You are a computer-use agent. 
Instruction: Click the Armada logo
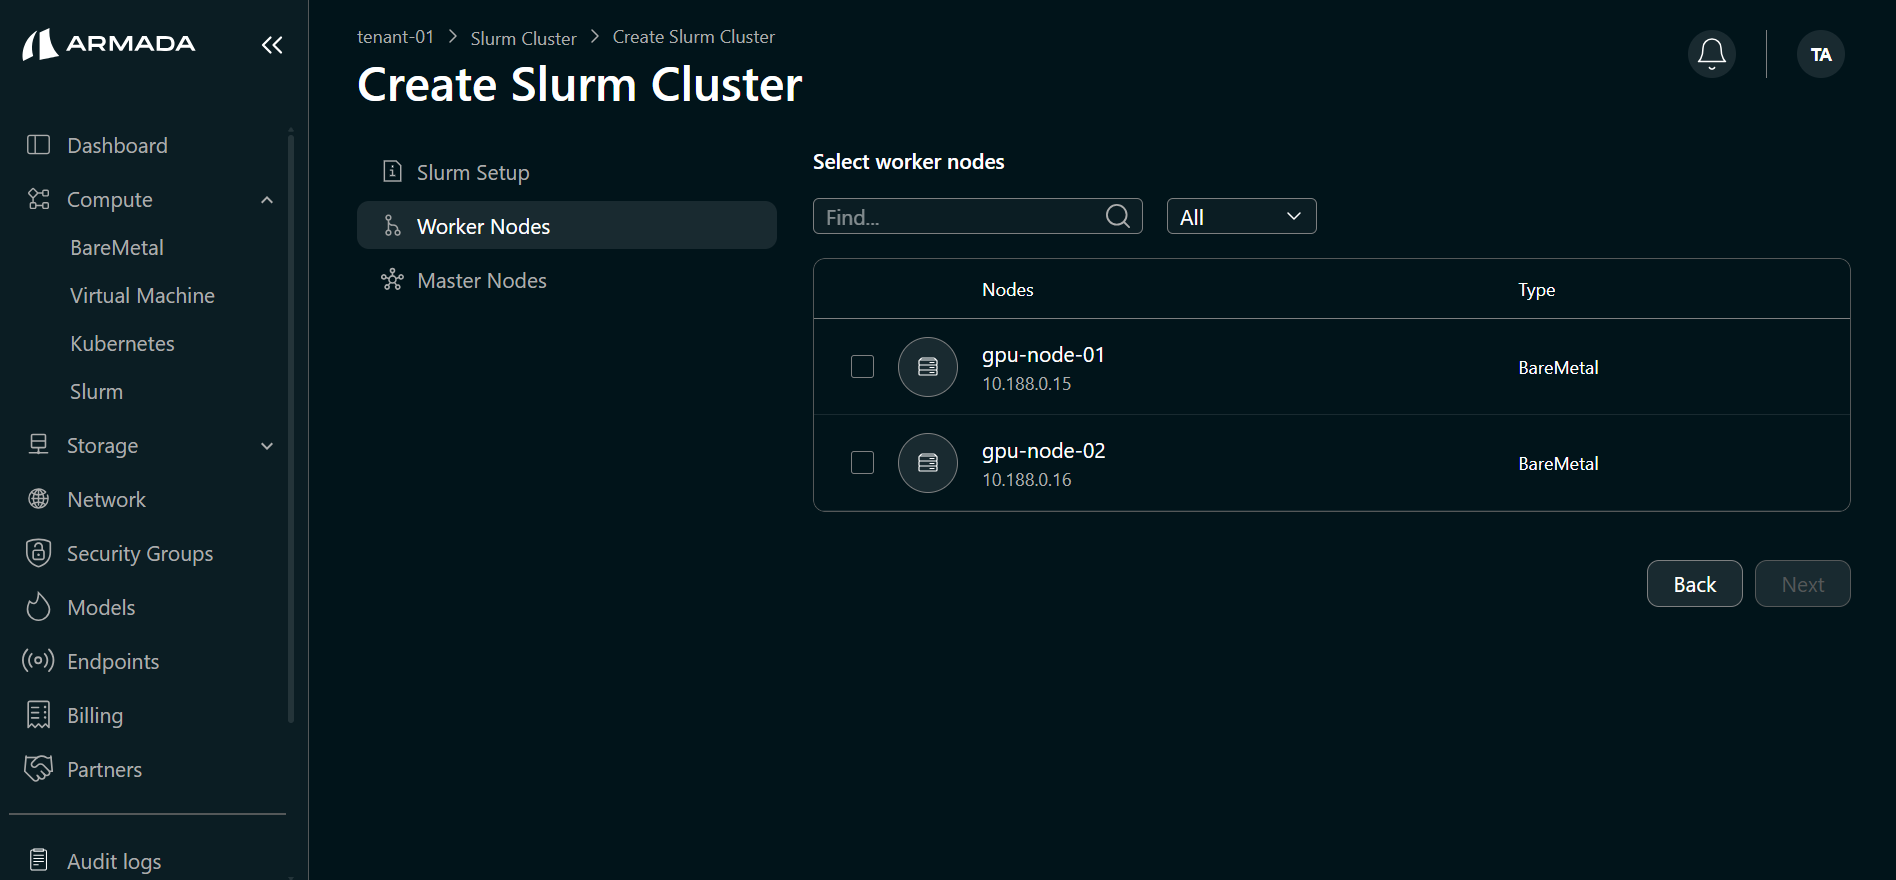coord(108,44)
